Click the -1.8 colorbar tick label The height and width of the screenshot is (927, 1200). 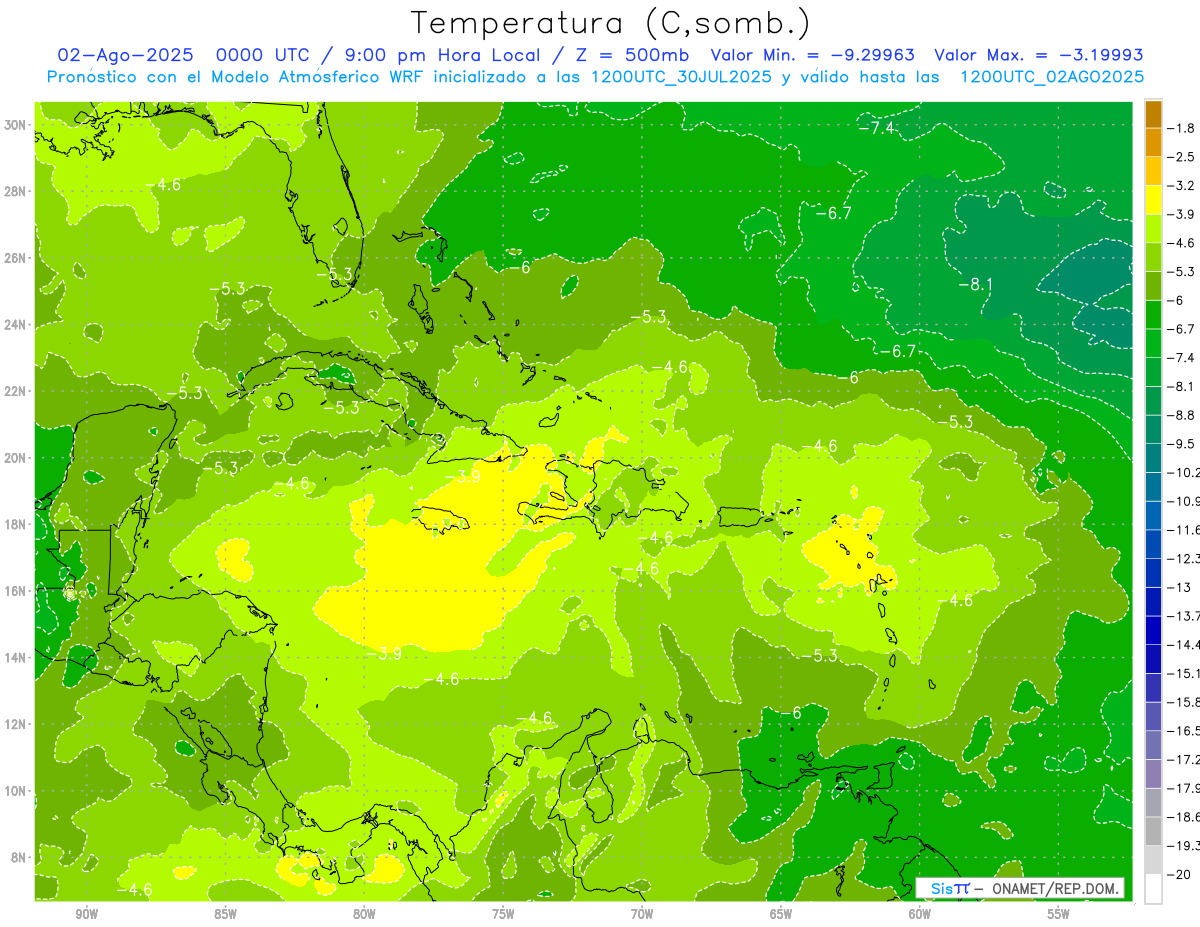click(1182, 128)
